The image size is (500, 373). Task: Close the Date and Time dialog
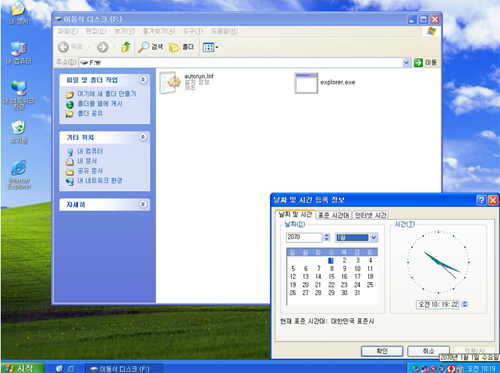(x=493, y=200)
